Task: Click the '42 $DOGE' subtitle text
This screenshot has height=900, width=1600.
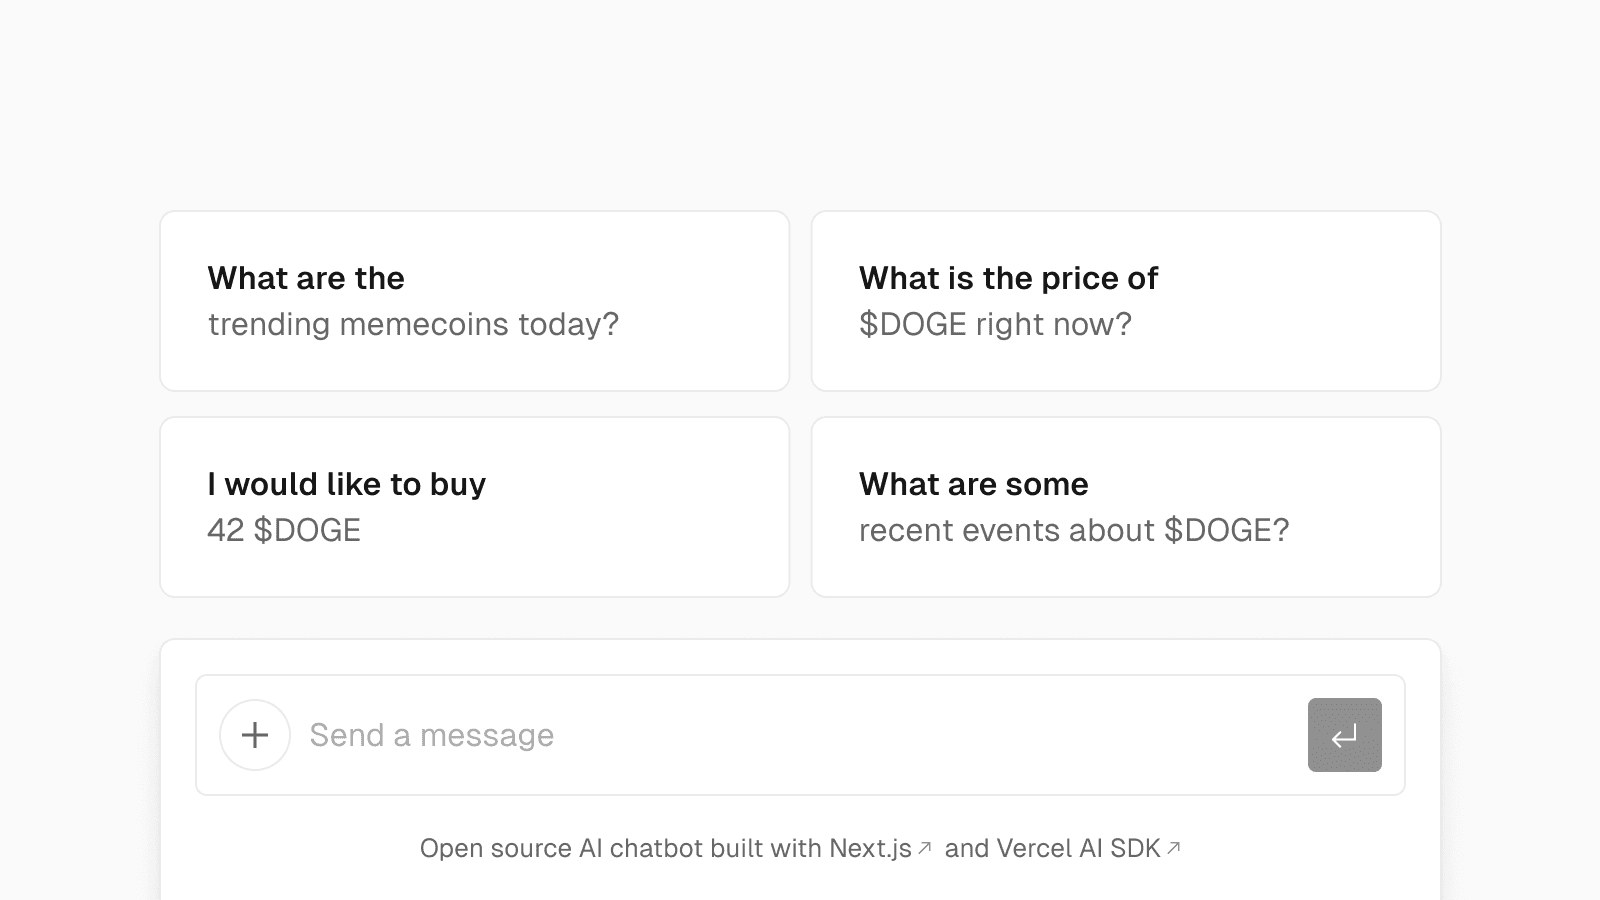Action: (284, 530)
